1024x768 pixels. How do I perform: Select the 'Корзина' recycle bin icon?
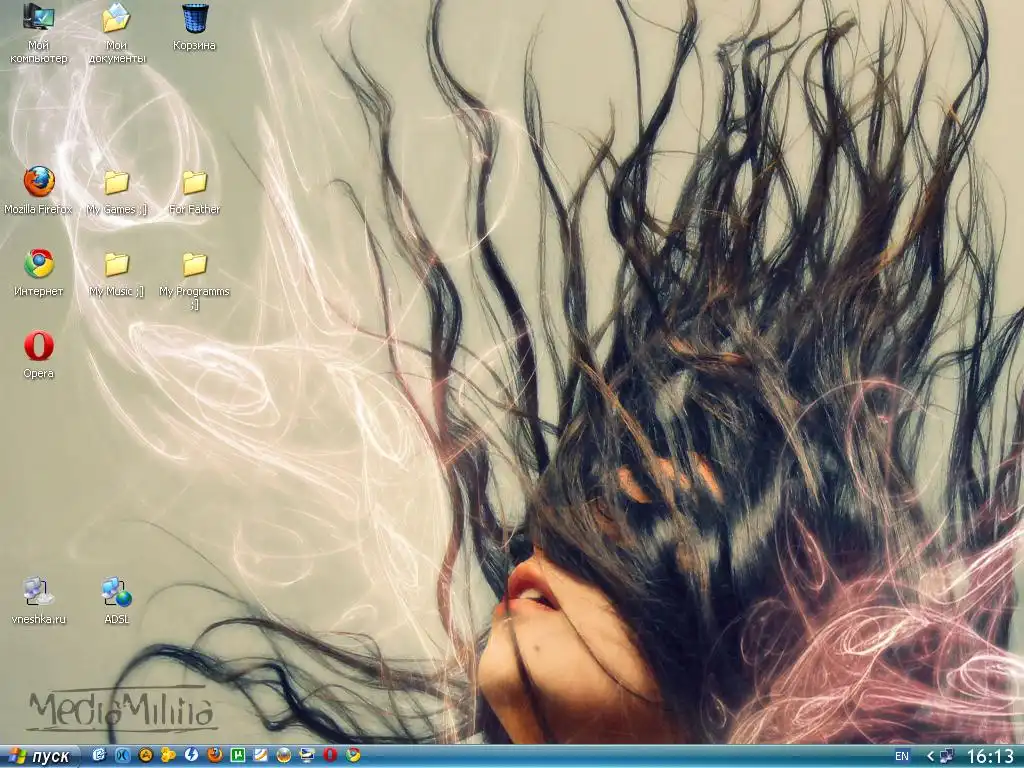194,18
